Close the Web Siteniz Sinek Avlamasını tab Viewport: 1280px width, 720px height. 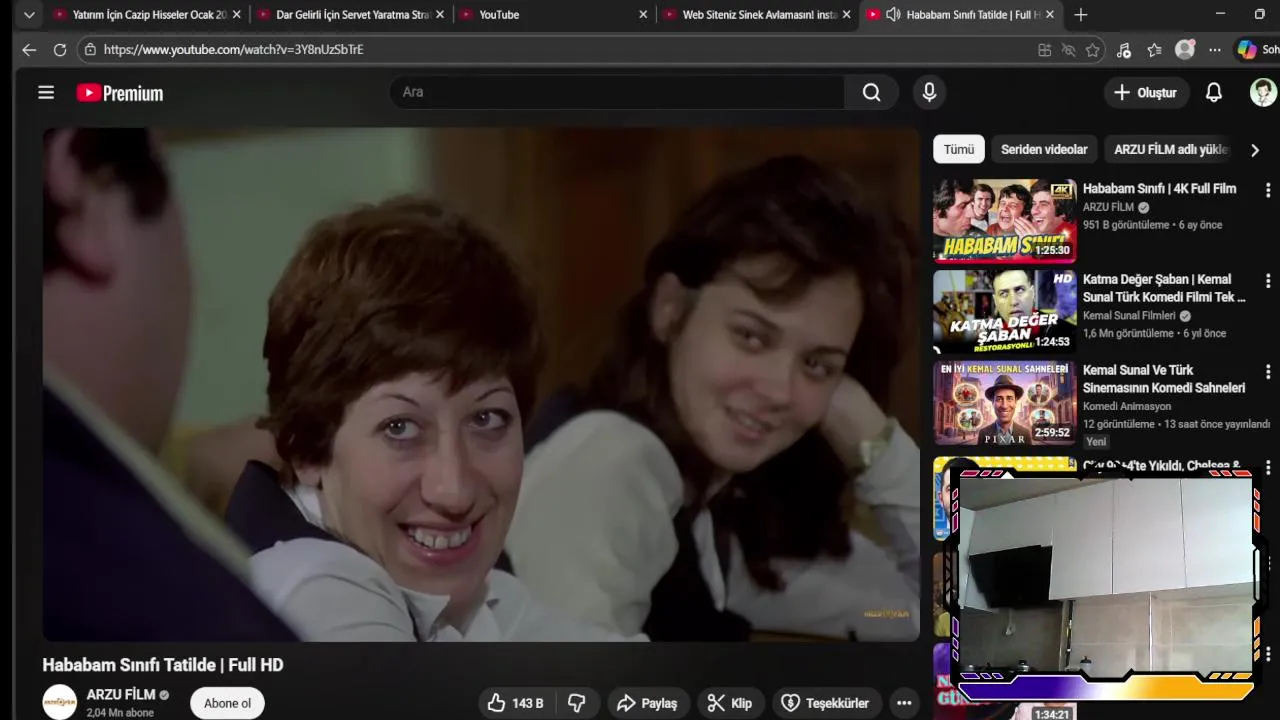pyautogui.click(x=847, y=15)
